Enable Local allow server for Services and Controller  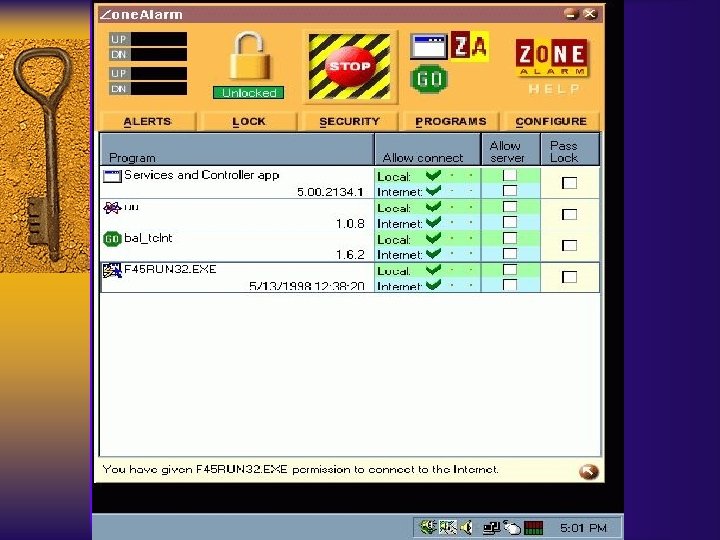[510, 175]
